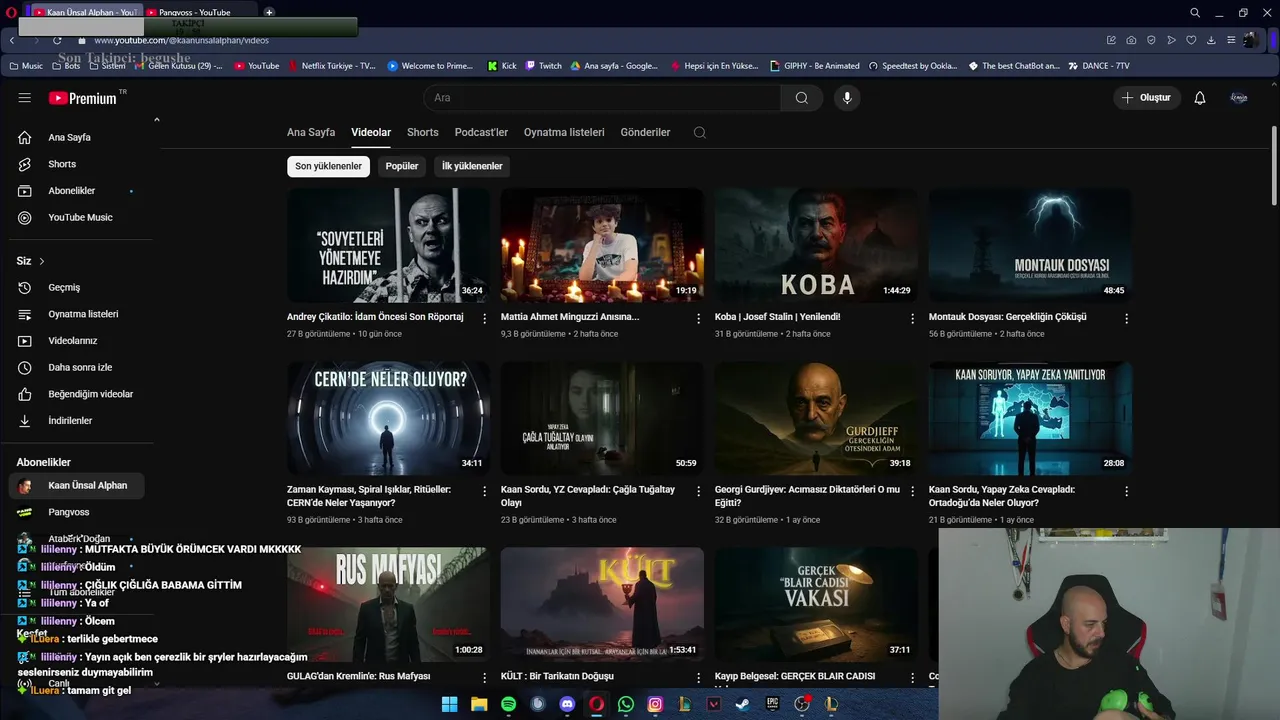Screen dimensions: 1280x720
Task: Select the İlk yüklenenler filter chip
Action: coord(472,166)
